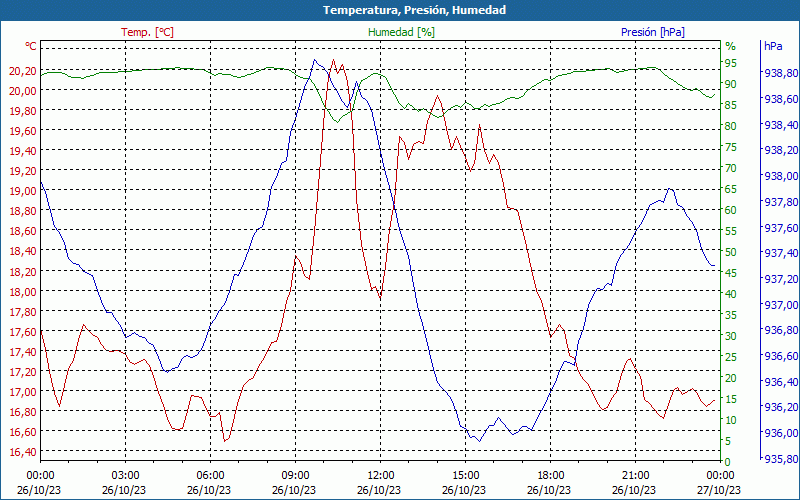Click the 18,00 temperature axis value
The width and height of the screenshot is (800, 500).
click(x=23, y=291)
